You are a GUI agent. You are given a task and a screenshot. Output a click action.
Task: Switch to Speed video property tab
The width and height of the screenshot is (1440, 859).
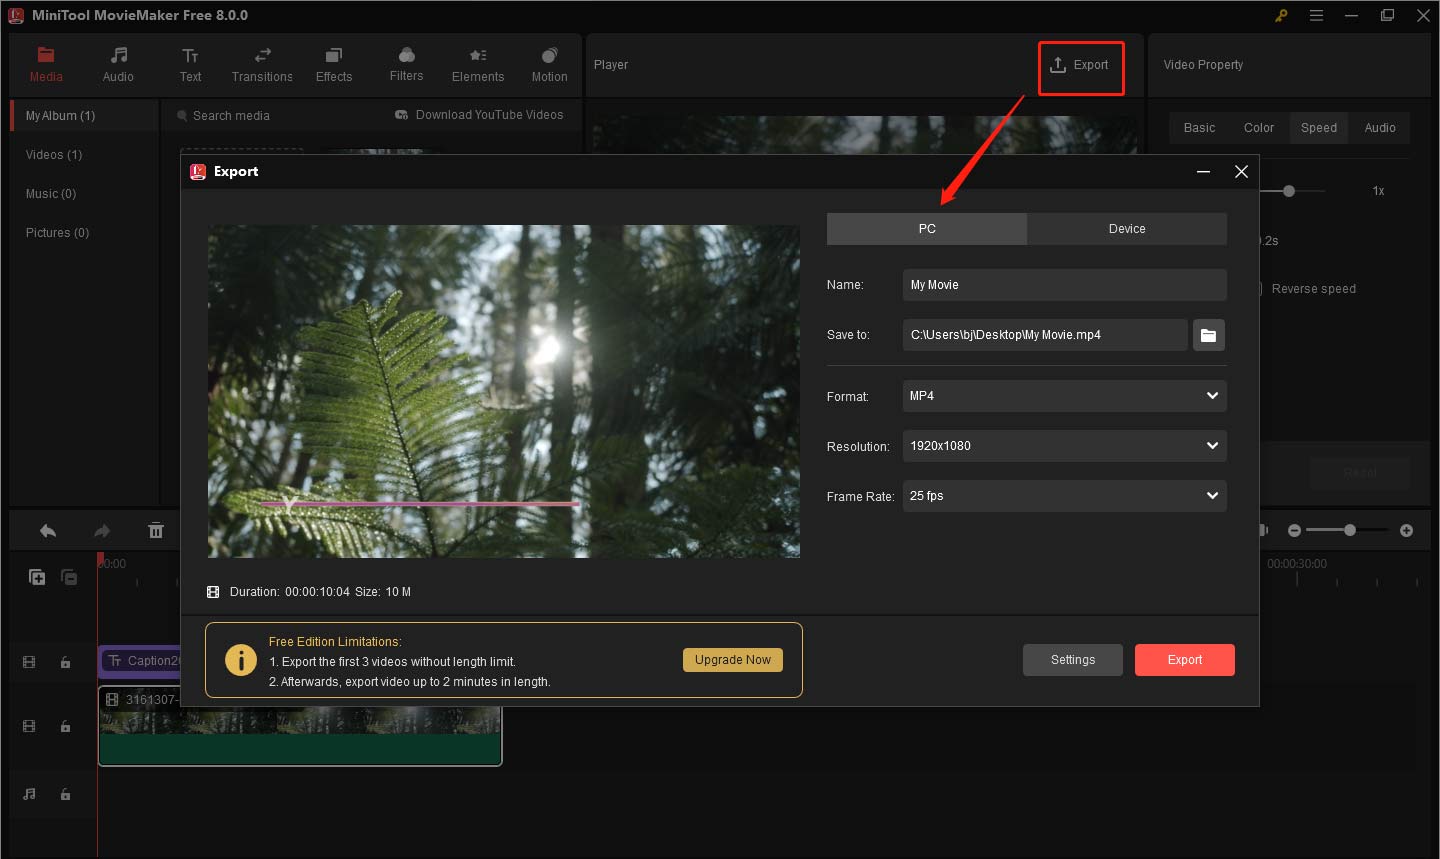click(x=1319, y=128)
